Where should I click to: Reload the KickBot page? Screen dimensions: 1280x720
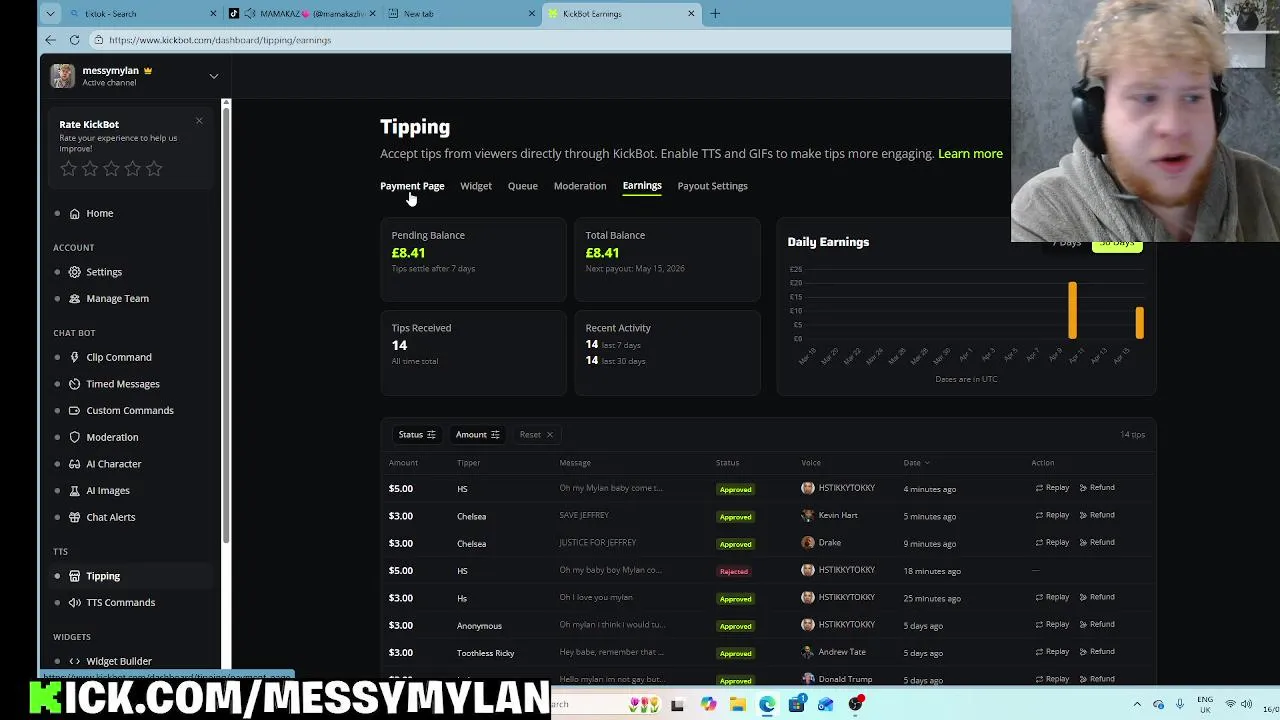click(x=74, y=40)
